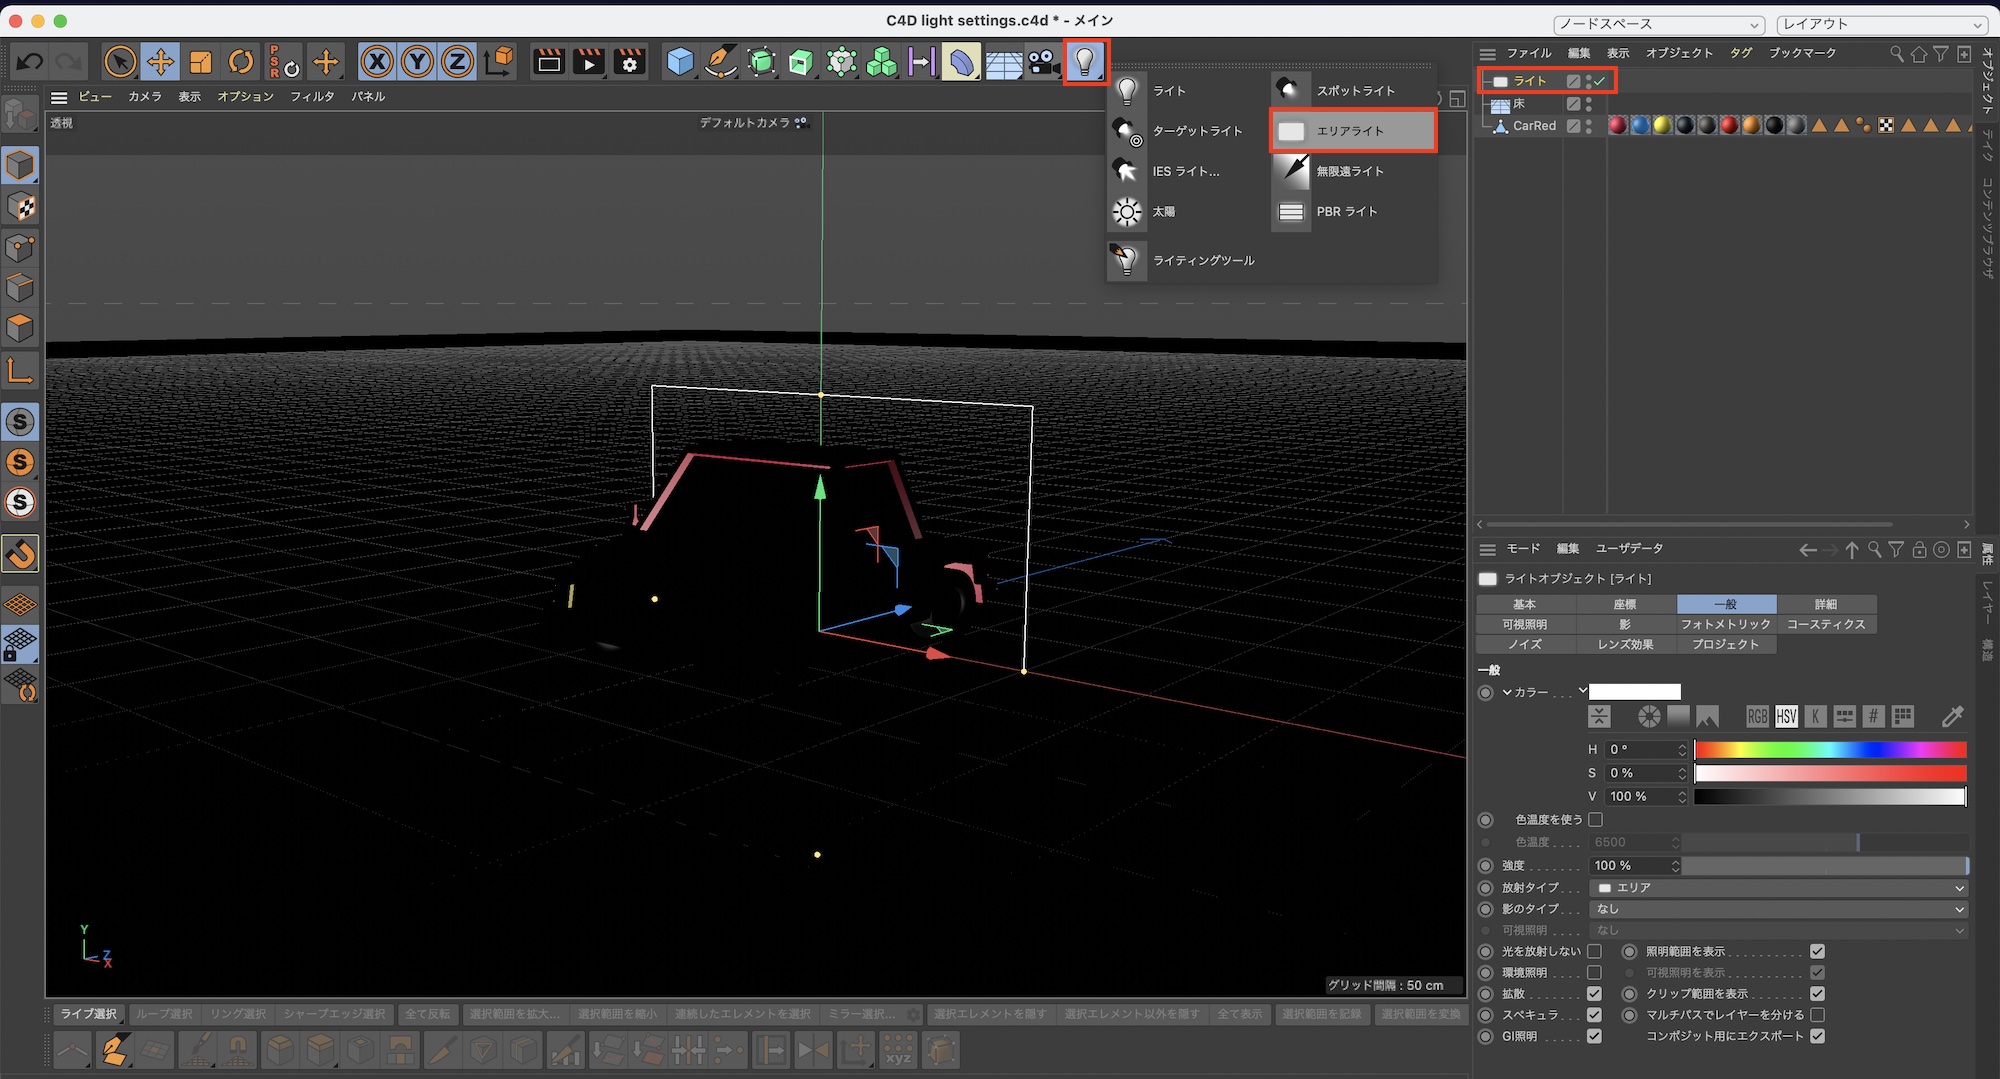Click the white カラー swatch
The width and height of the screenshot is (2000, 1079).
1635,692
